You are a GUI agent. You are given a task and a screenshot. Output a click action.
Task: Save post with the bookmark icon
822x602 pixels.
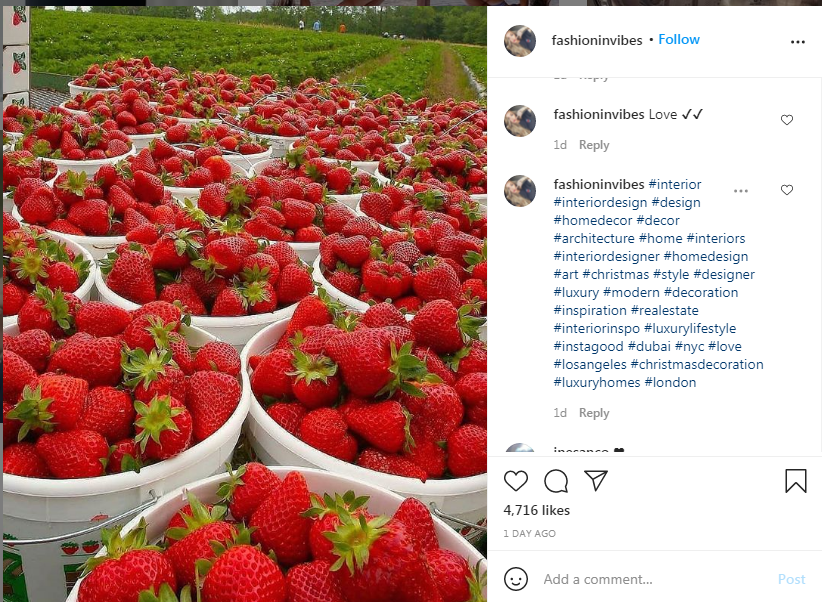tap(795, 481)
